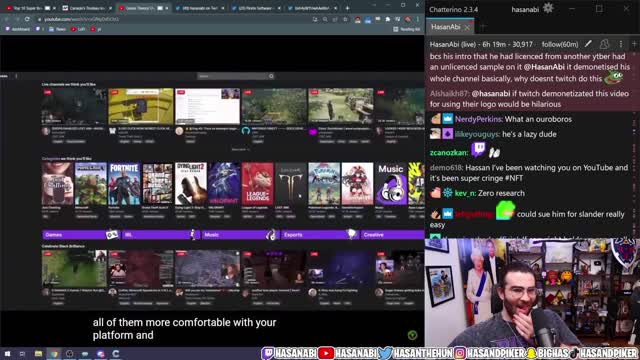Close the HasanAbi chat tab
This screenshot has height=360, width=640.
[x=467, y=27]
